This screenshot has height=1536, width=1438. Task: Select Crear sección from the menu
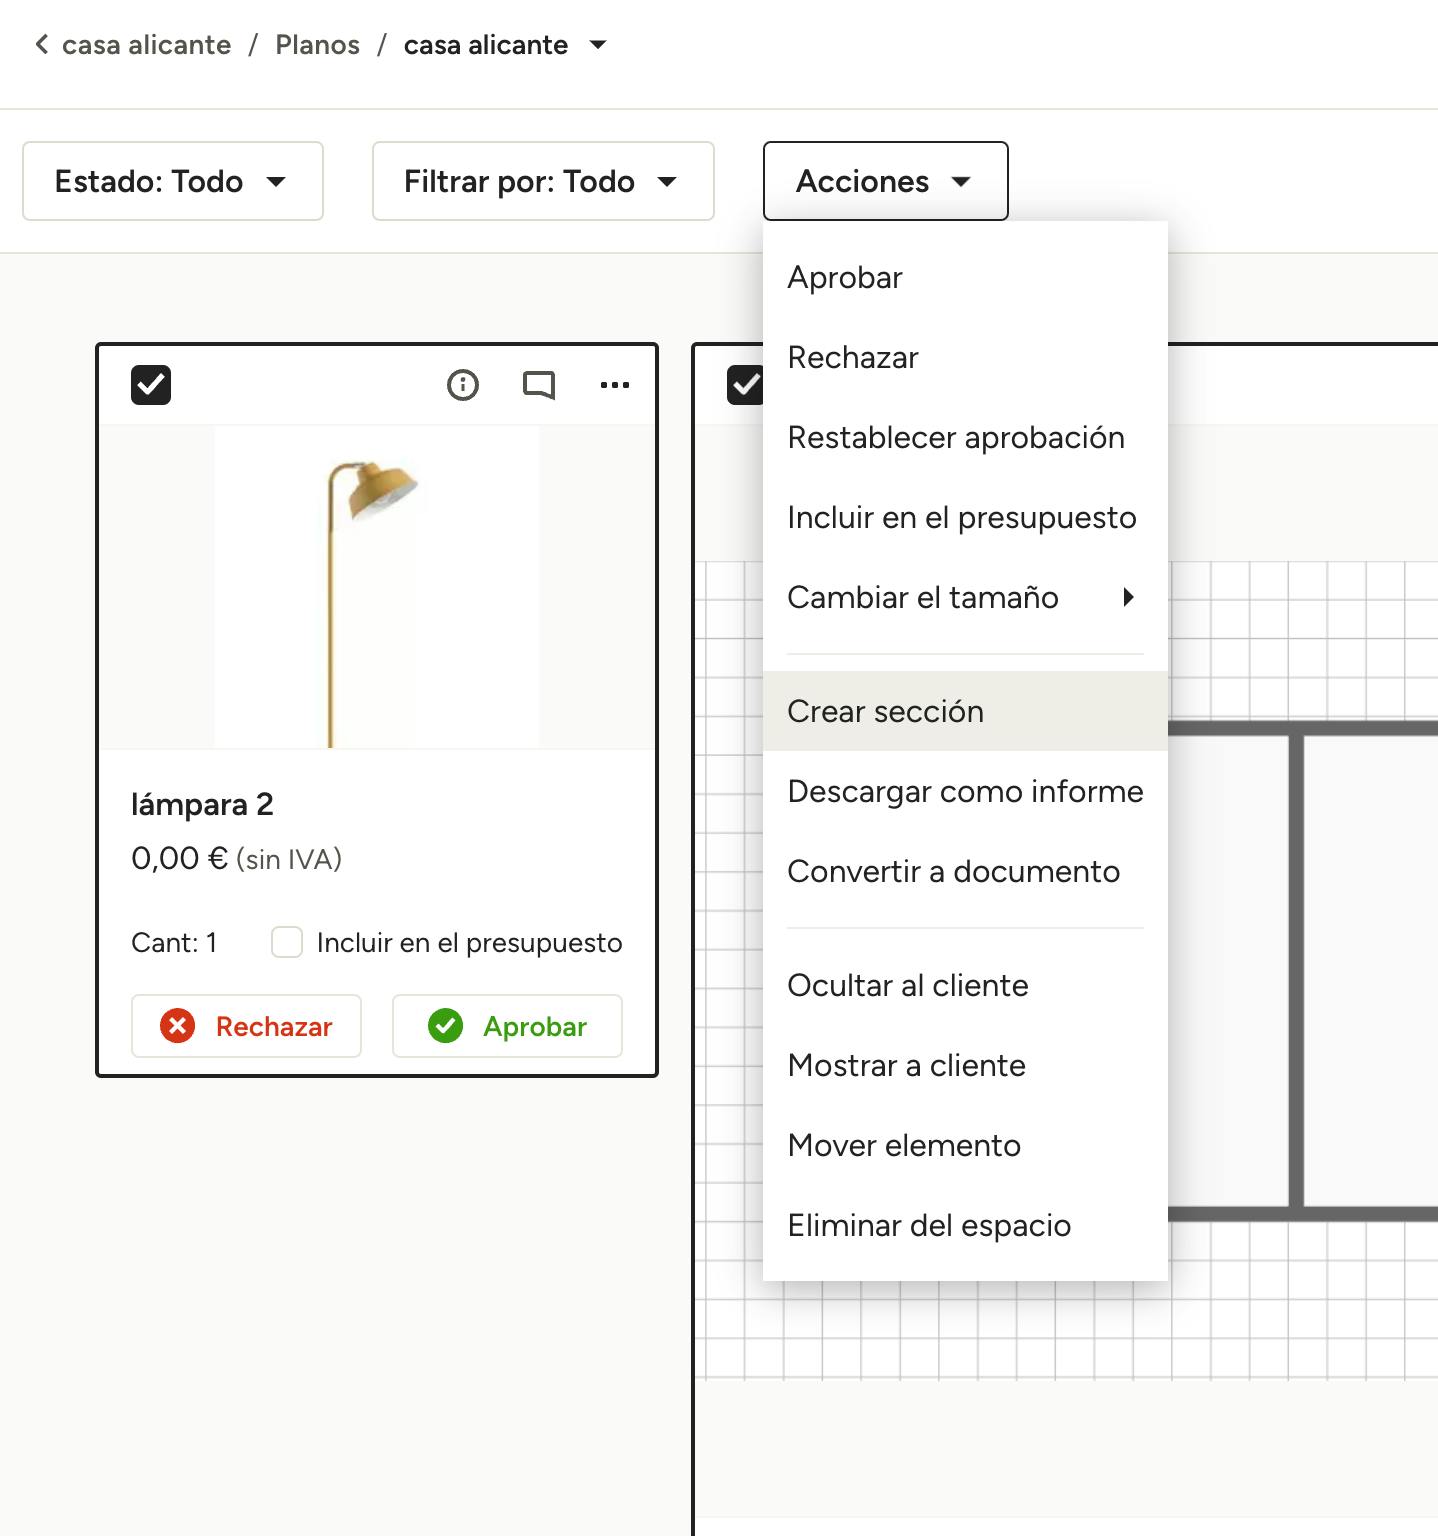(x=885, y=711)
